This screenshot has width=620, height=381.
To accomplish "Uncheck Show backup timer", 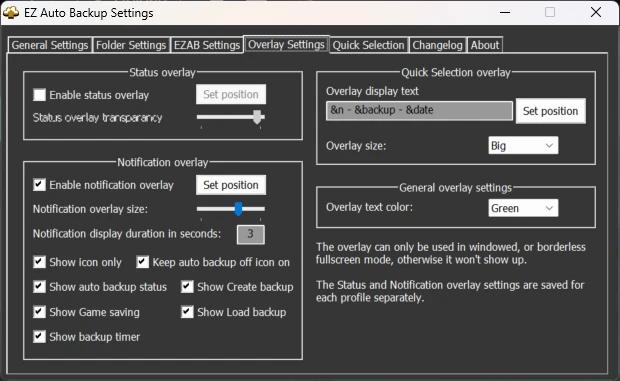I will click(x=39, y=337).
